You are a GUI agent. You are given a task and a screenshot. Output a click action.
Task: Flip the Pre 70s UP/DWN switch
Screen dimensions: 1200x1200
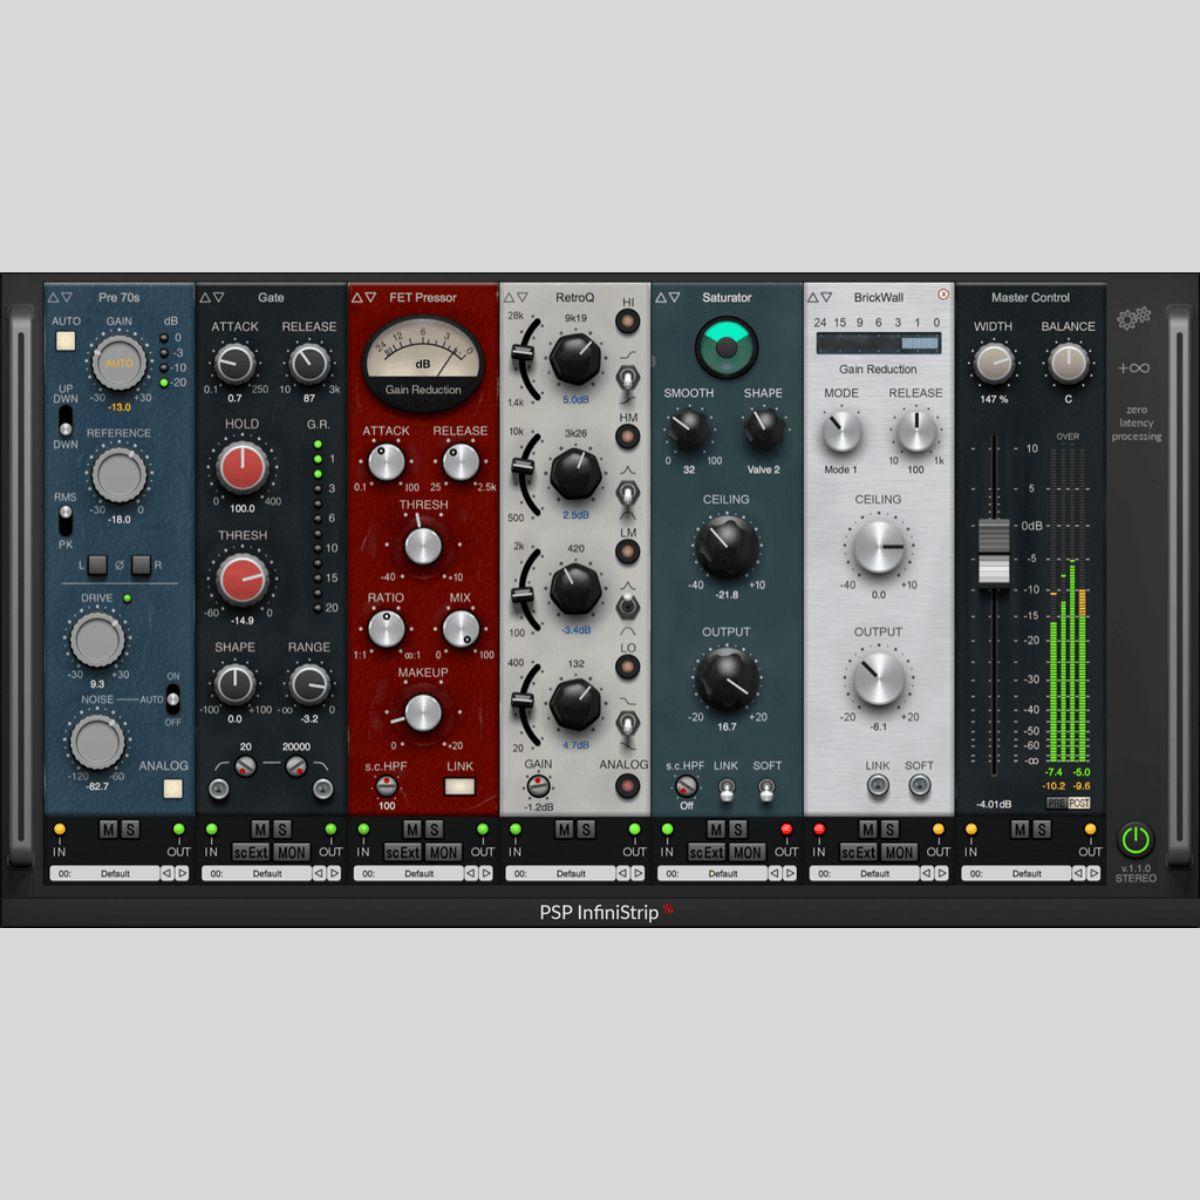point(66,420)
